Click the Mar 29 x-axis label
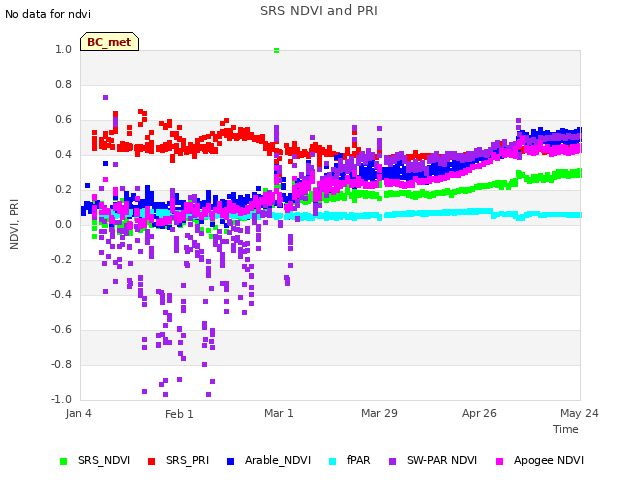The image size is (640, 480). 379,413
